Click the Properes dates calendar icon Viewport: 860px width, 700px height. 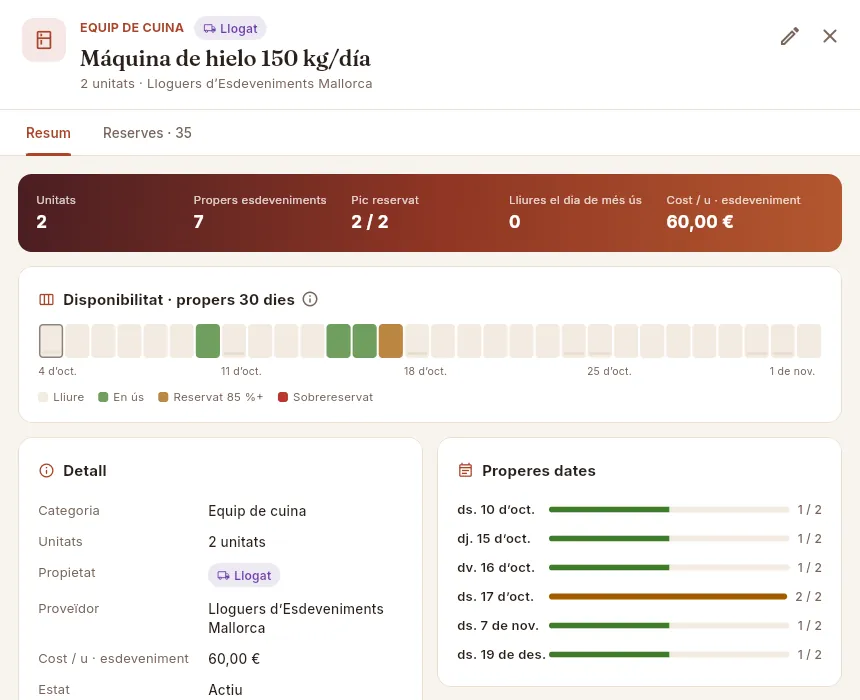(465, 470)
